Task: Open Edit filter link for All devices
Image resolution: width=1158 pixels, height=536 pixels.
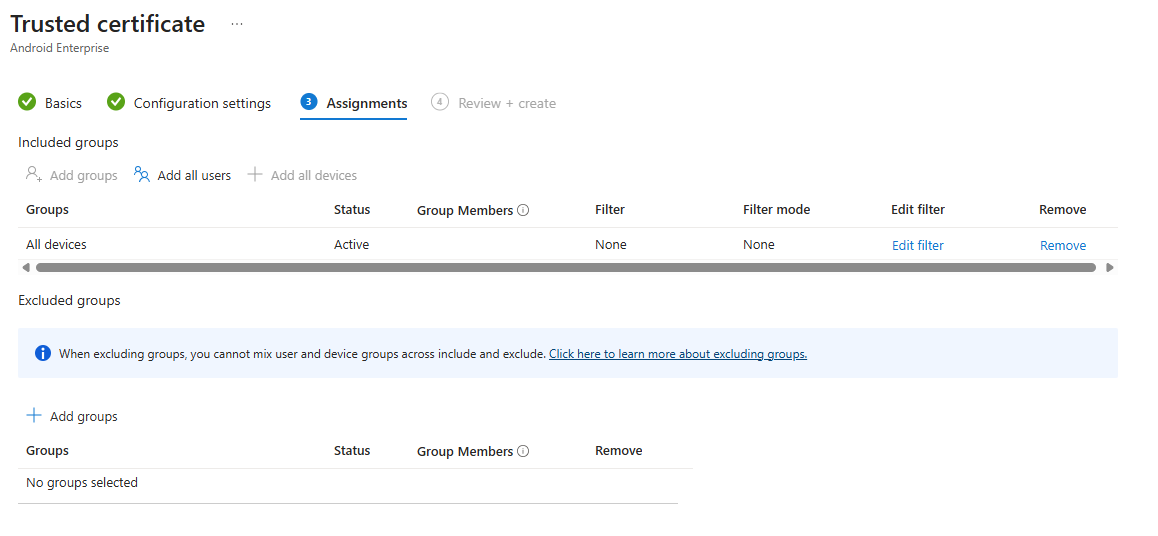Action: [x=917, y=246]
